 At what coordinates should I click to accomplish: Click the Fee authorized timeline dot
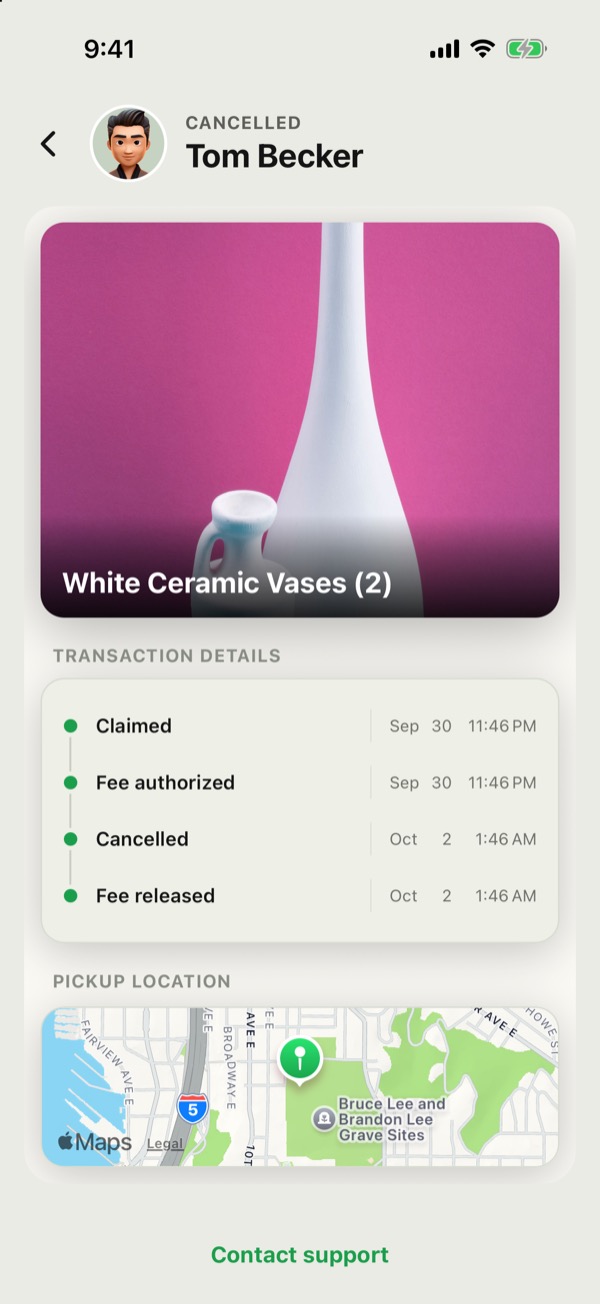click(70, 783)
